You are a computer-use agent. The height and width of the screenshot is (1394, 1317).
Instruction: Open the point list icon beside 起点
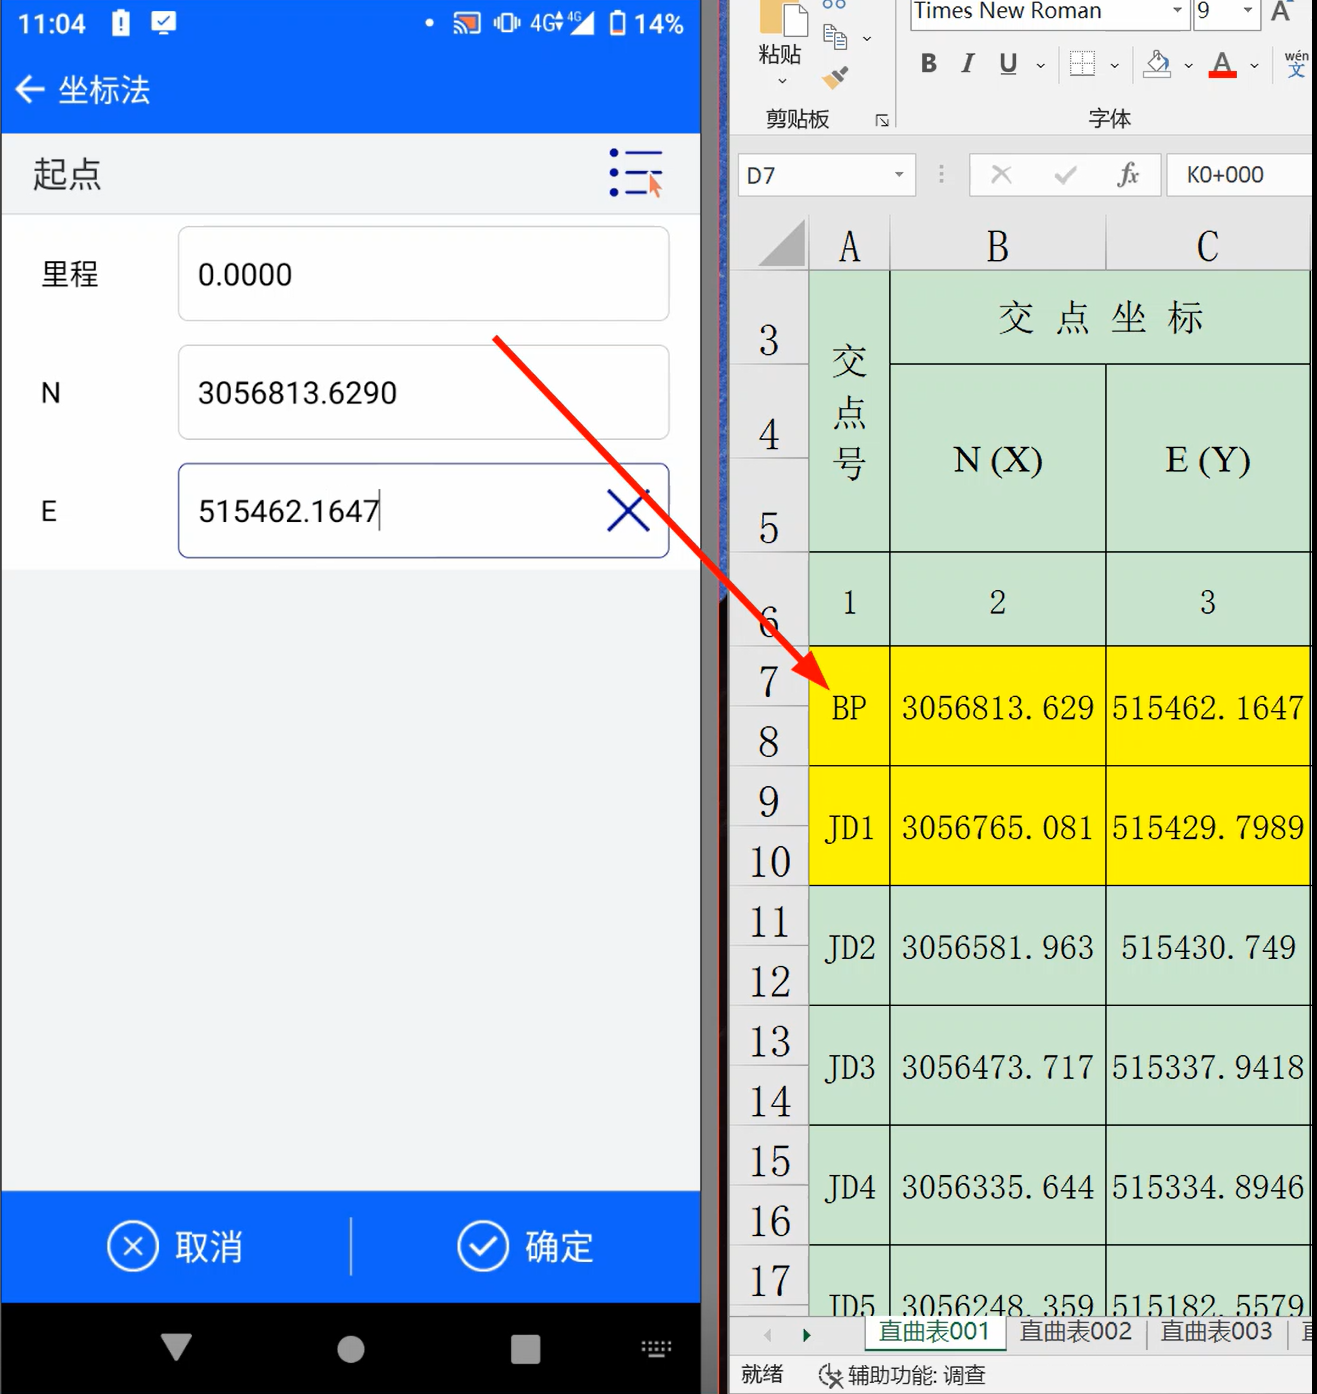(x=636, y=173)
